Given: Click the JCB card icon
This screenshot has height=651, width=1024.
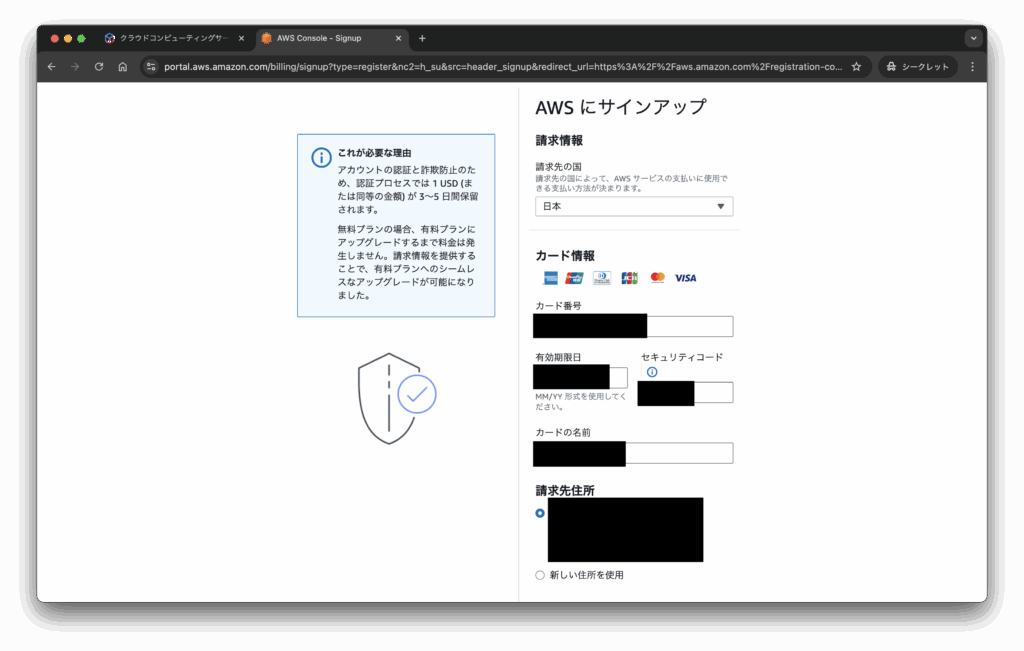Looking at the screenshot, I should pyautogui.click(x=629, y=278).
